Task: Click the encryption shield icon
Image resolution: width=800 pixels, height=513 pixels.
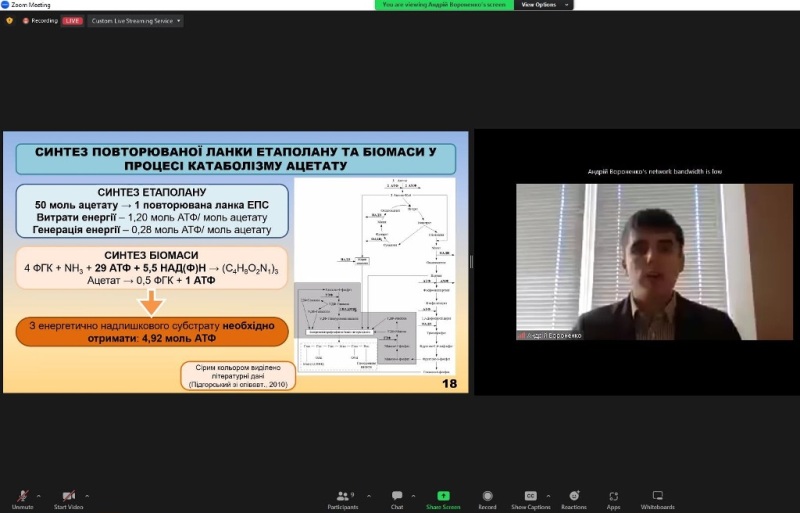Action: (x=9, y=21)
